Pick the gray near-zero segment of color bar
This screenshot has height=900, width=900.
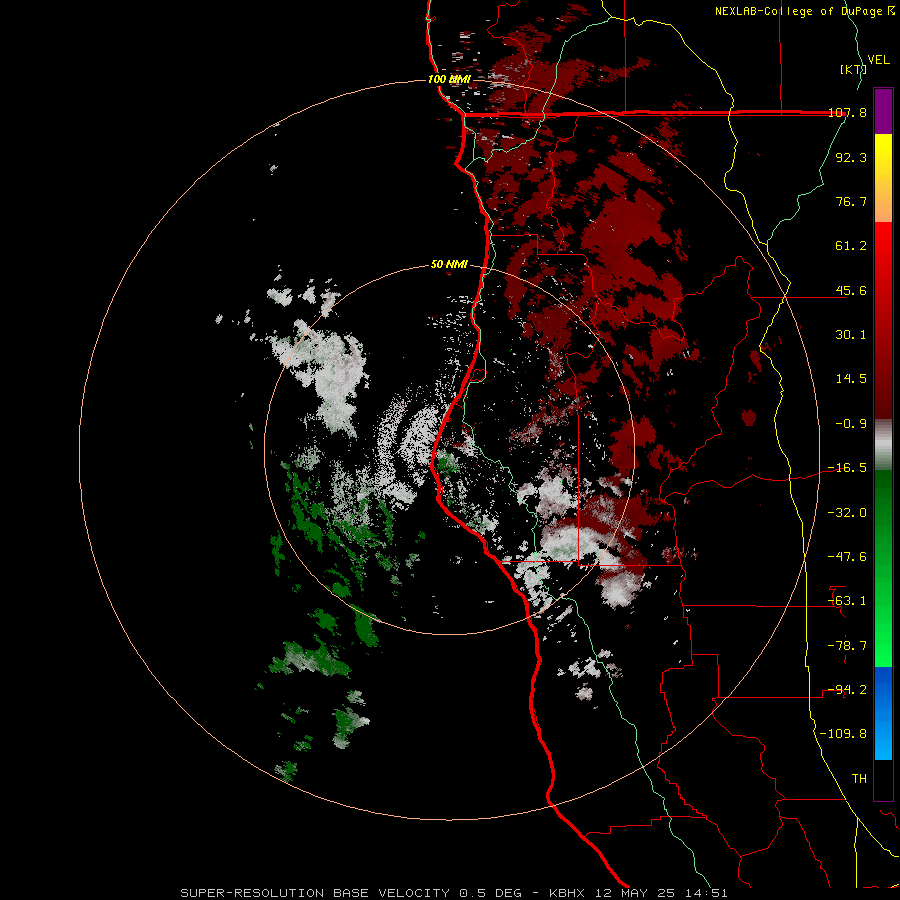pyautogui.click(x=883, y=445)
